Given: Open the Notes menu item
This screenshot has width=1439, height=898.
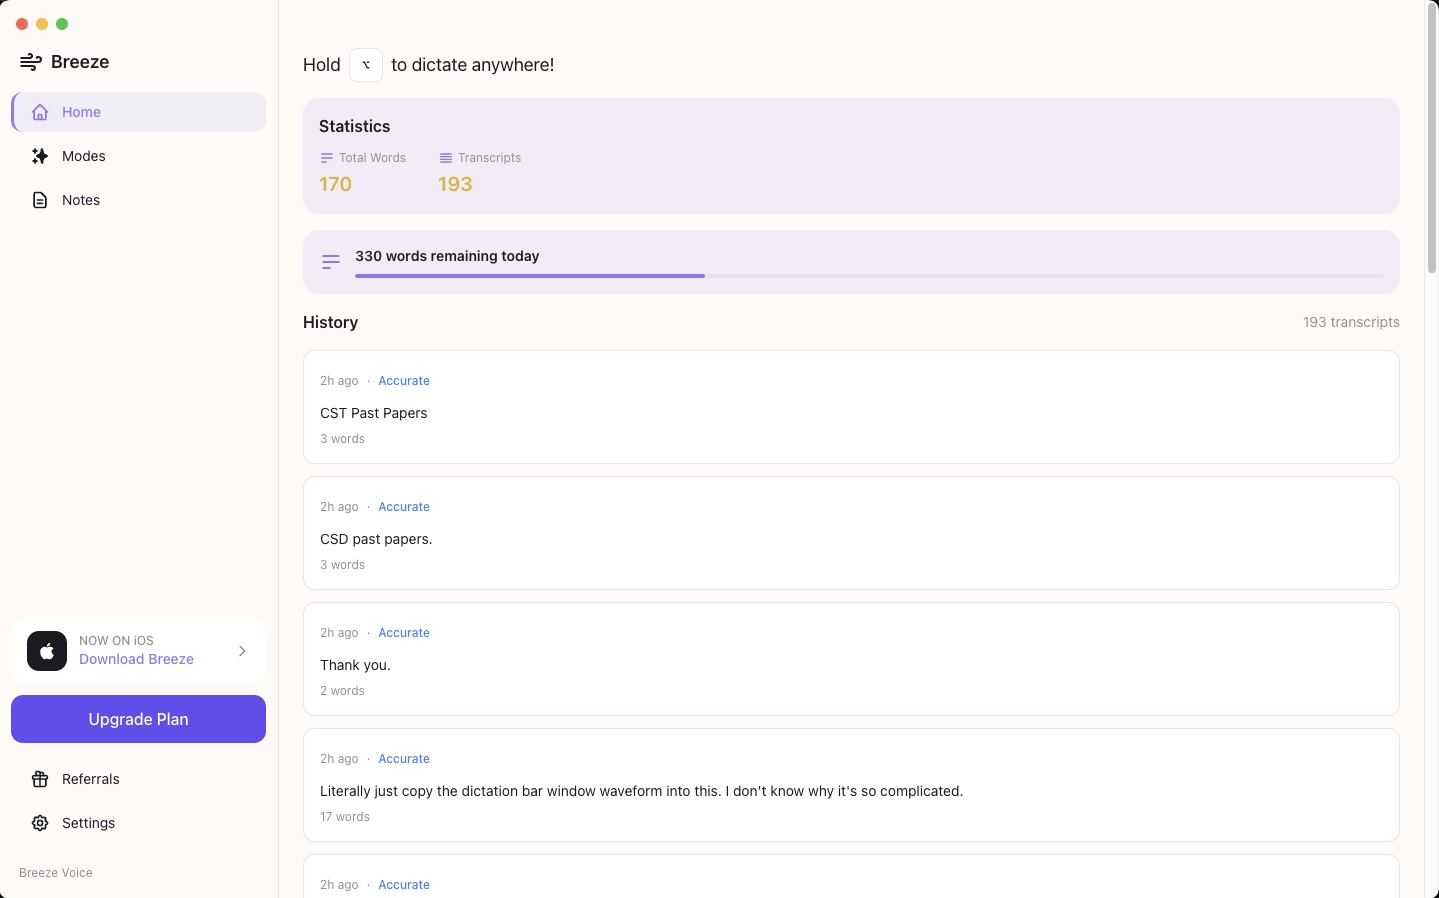Looking at the screenshot, I should (81, 200).
